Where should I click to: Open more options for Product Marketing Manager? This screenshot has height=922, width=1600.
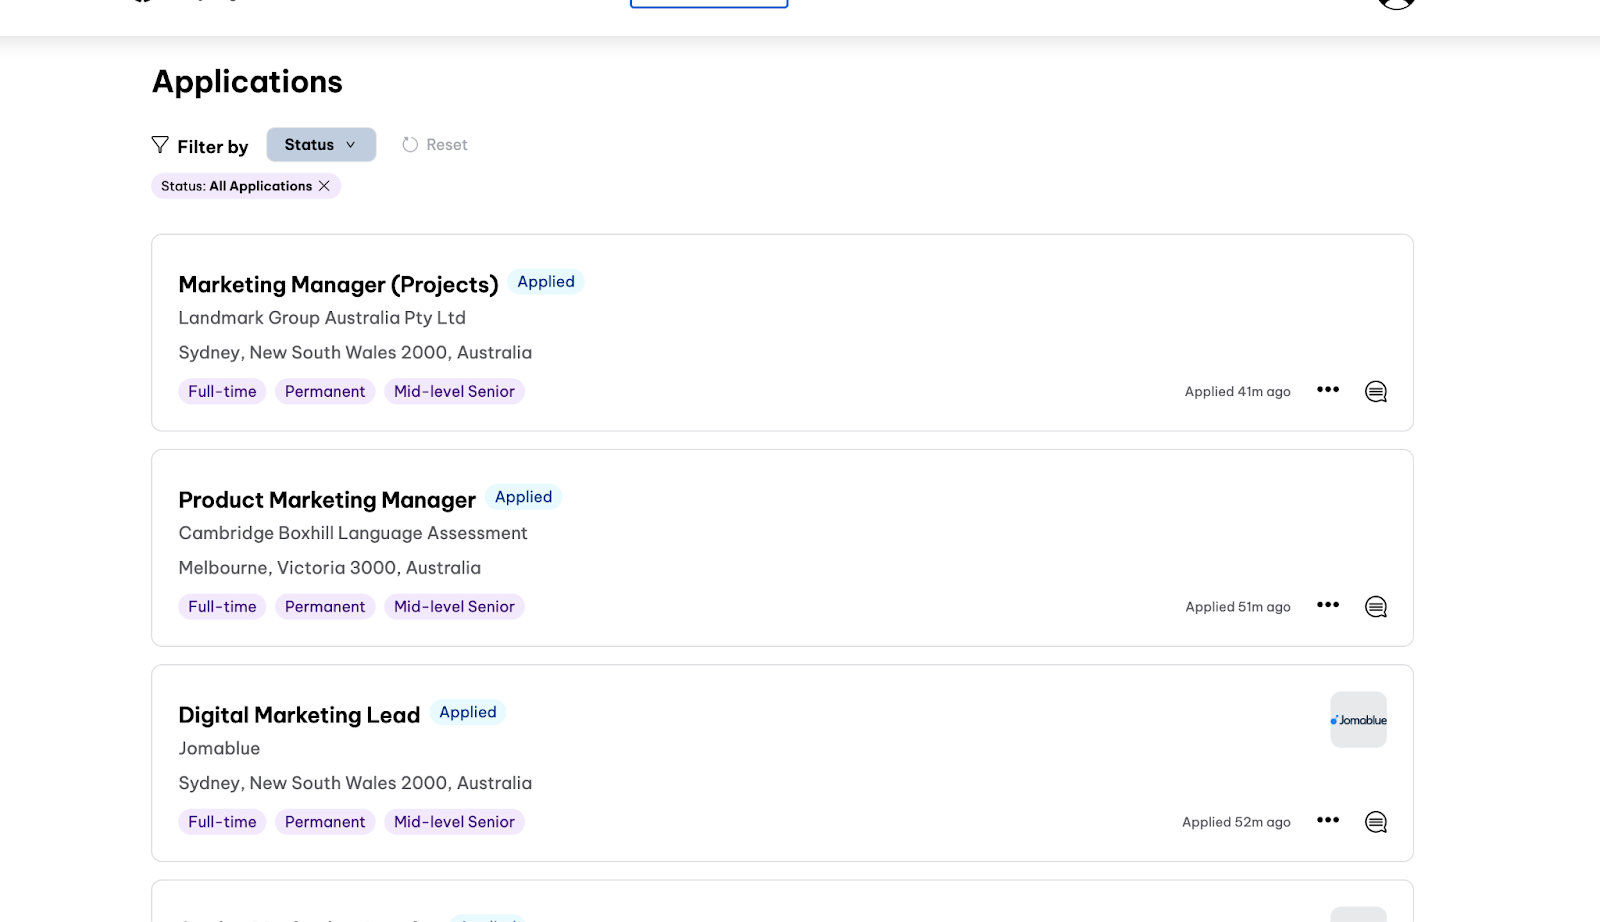click(x=1328, y=605)
